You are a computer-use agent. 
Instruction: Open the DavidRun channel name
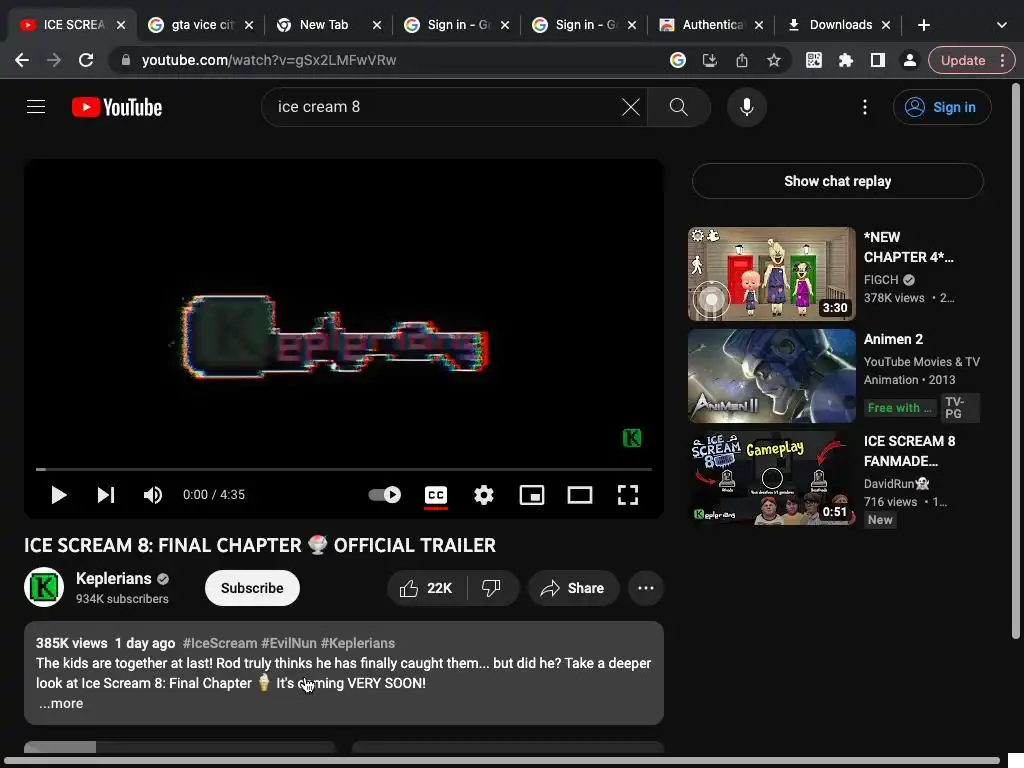(896, 483)
